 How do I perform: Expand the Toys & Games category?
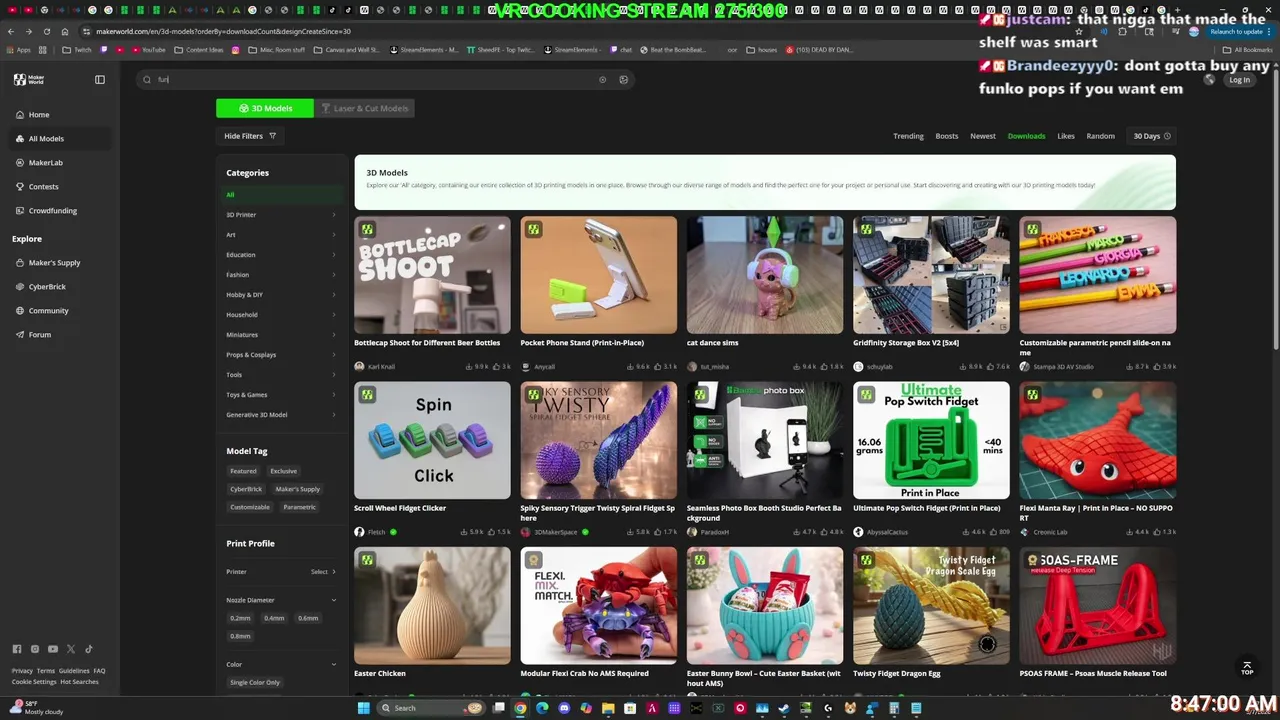(x=281, y=395)
